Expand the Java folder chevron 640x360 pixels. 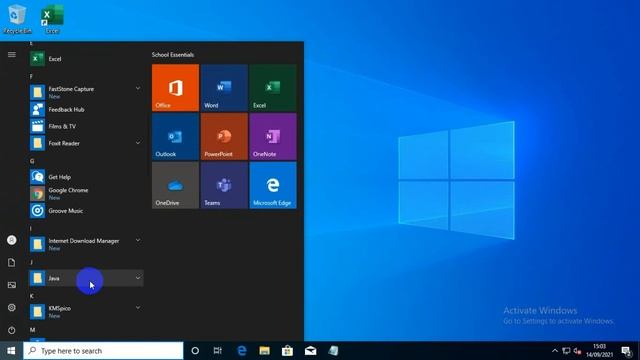[138, 278]
